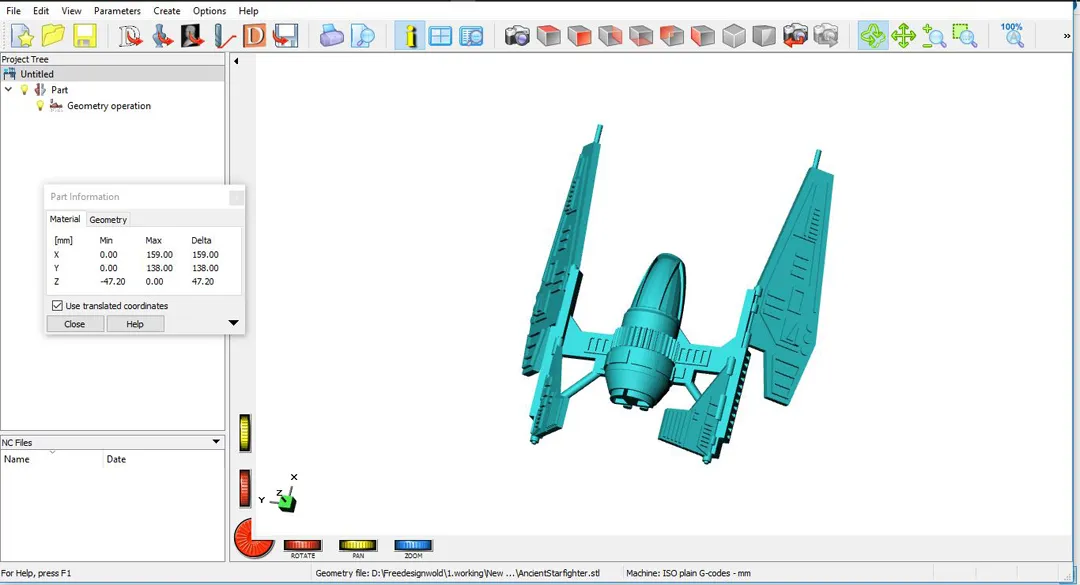
Task: Switch to the Material tab
Action: pos(65,219)
